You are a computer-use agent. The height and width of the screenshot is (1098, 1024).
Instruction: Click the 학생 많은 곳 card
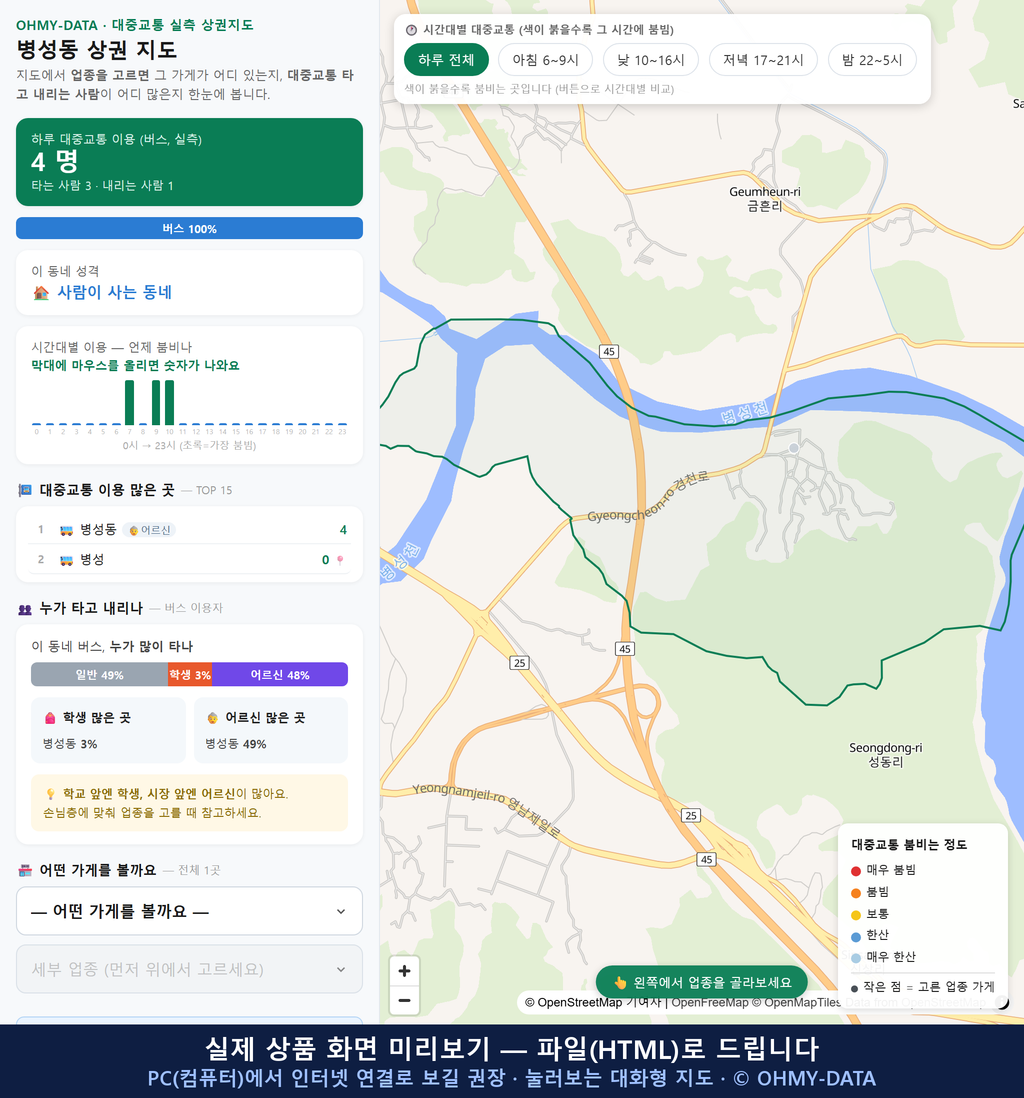click(109, 730)
